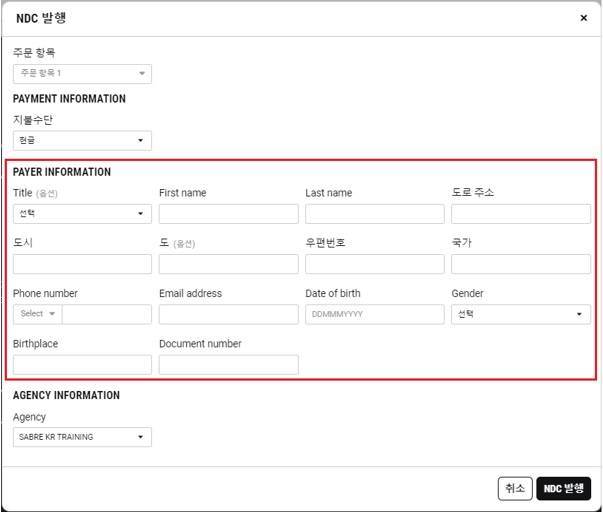Focus the First name field
This screenshot has height=512, width=603.
(228, 214)
